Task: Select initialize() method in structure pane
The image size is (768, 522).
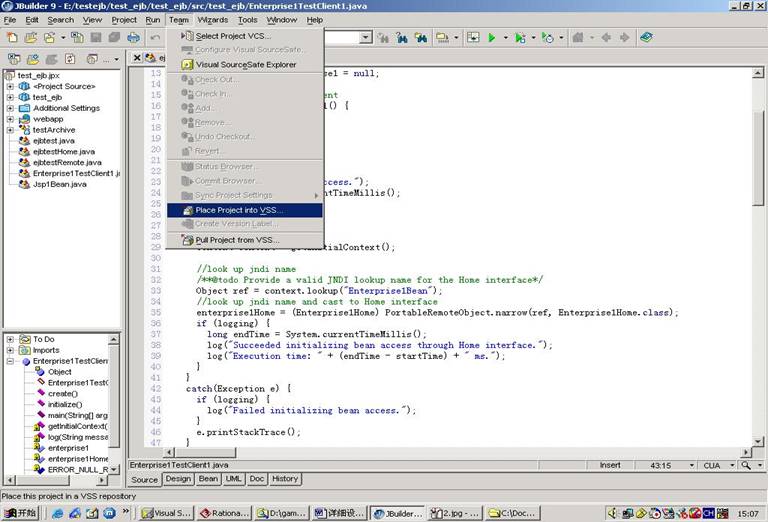Action: point(65,404)
